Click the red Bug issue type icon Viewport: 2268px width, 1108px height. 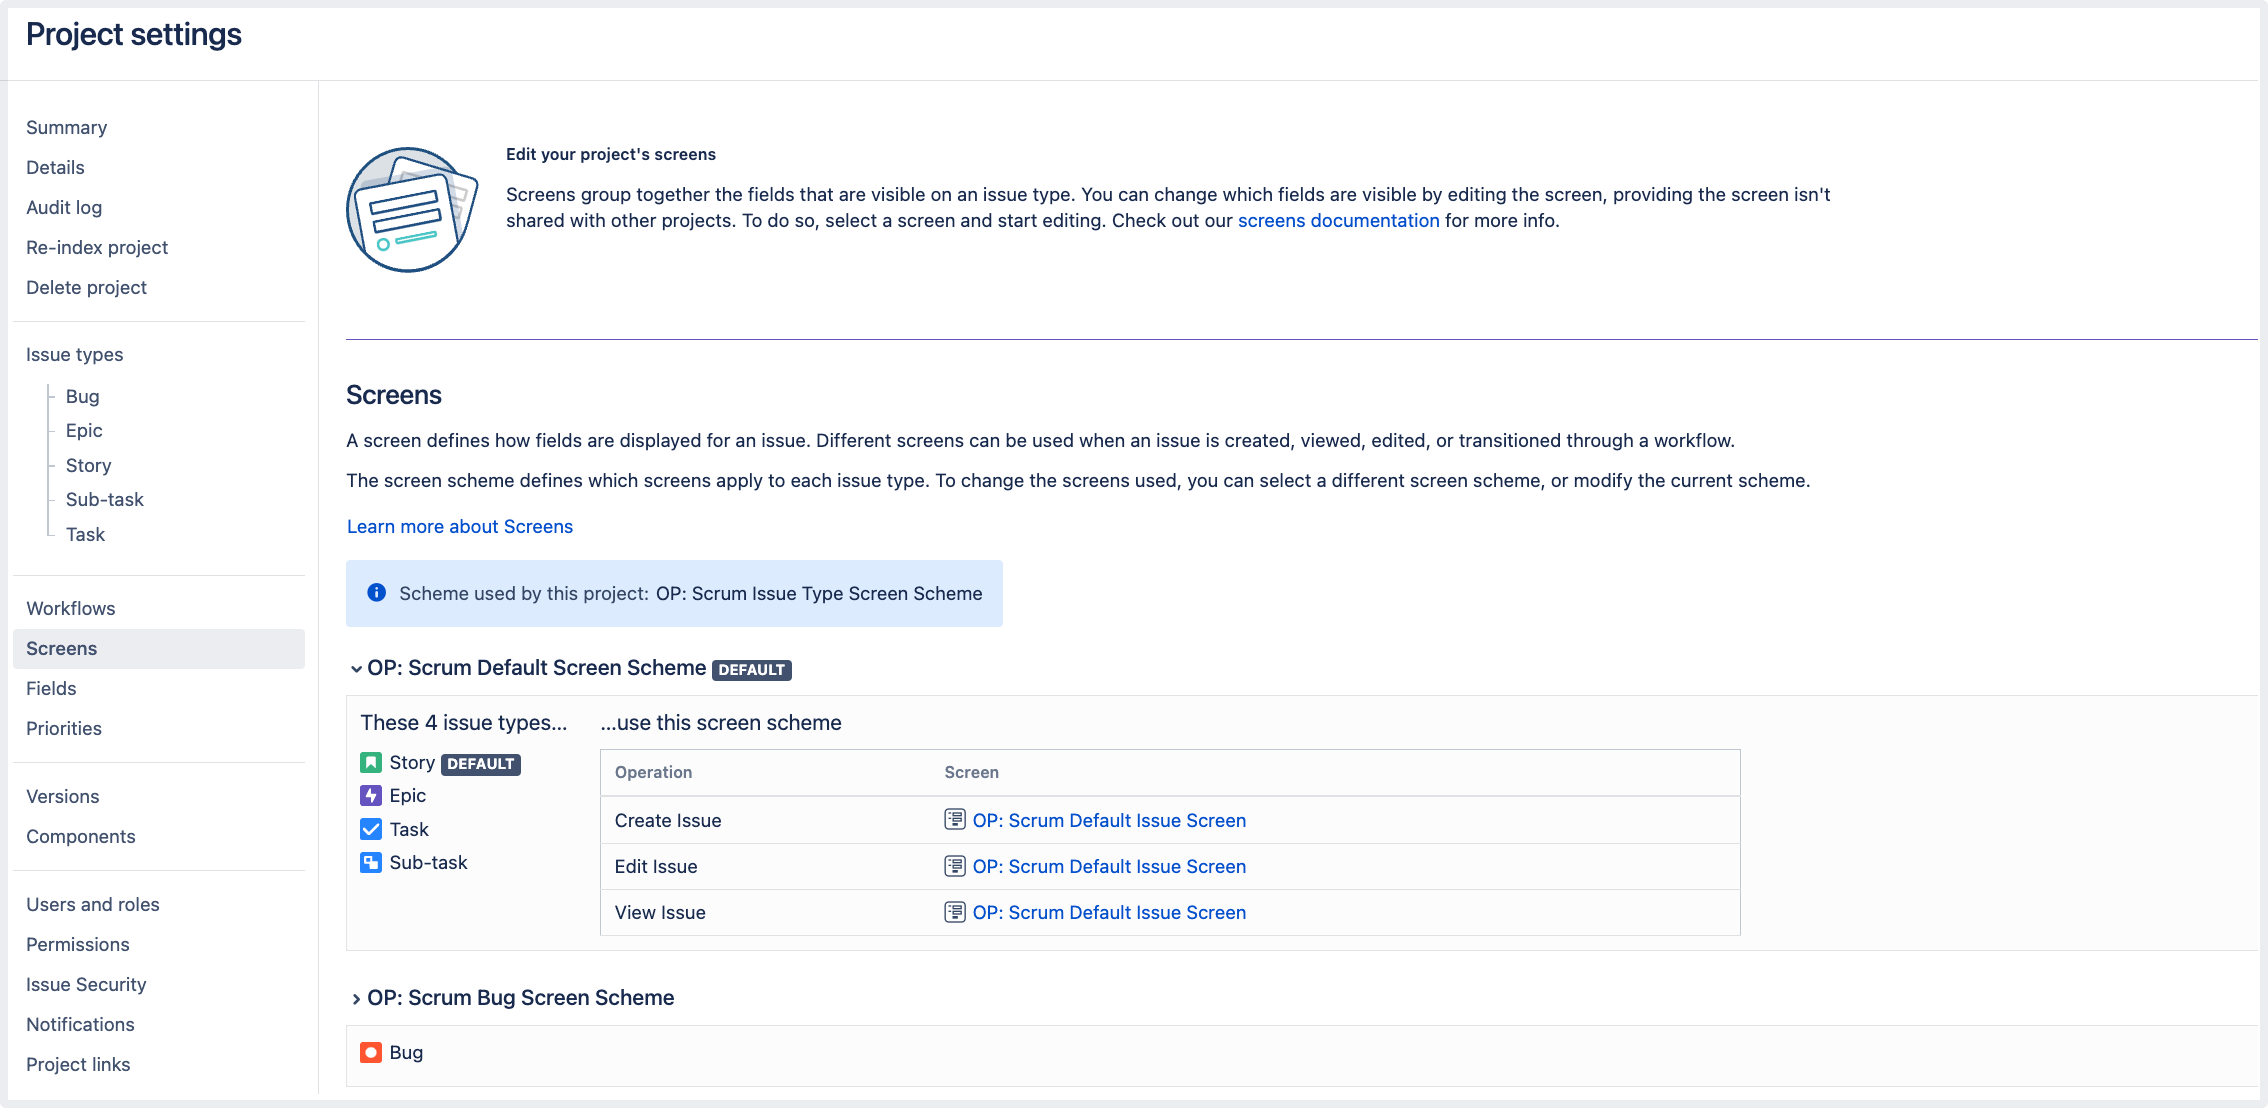pos(371,1052)
